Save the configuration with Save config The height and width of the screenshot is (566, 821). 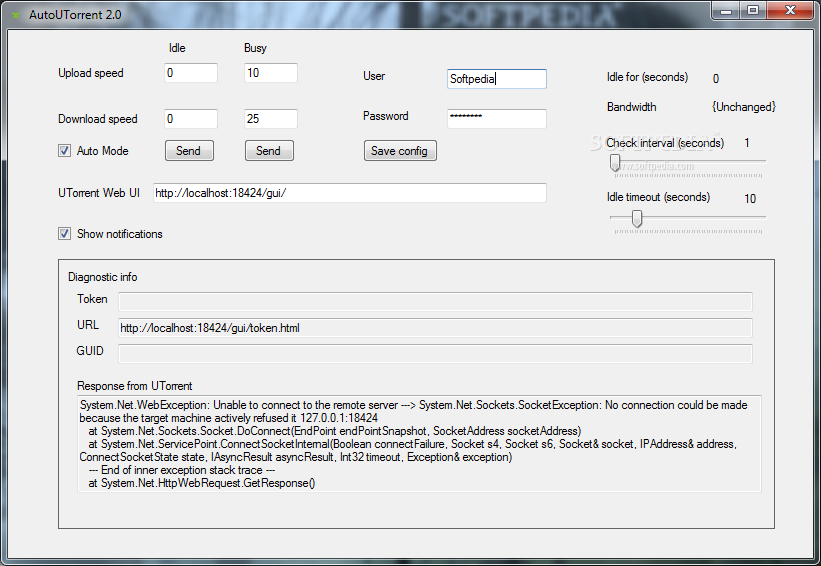(400, 151)
